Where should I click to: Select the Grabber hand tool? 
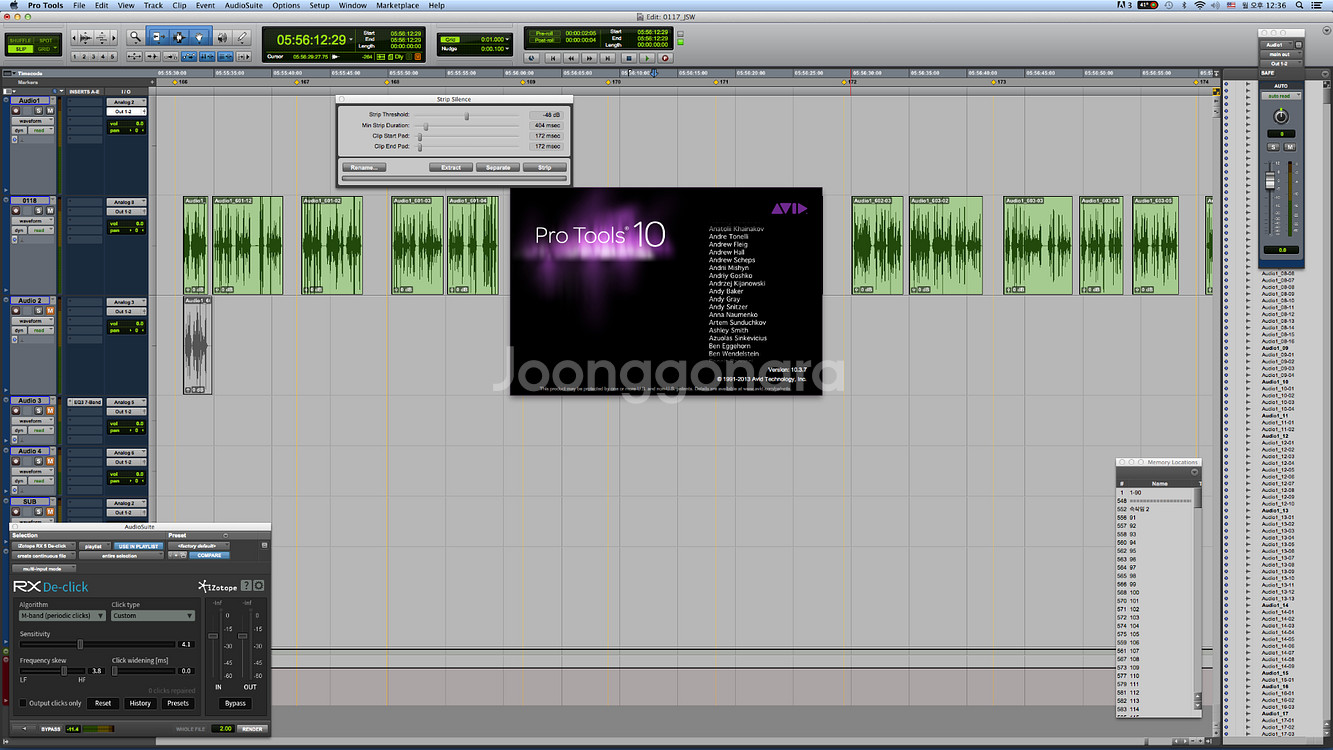[200, 36]
